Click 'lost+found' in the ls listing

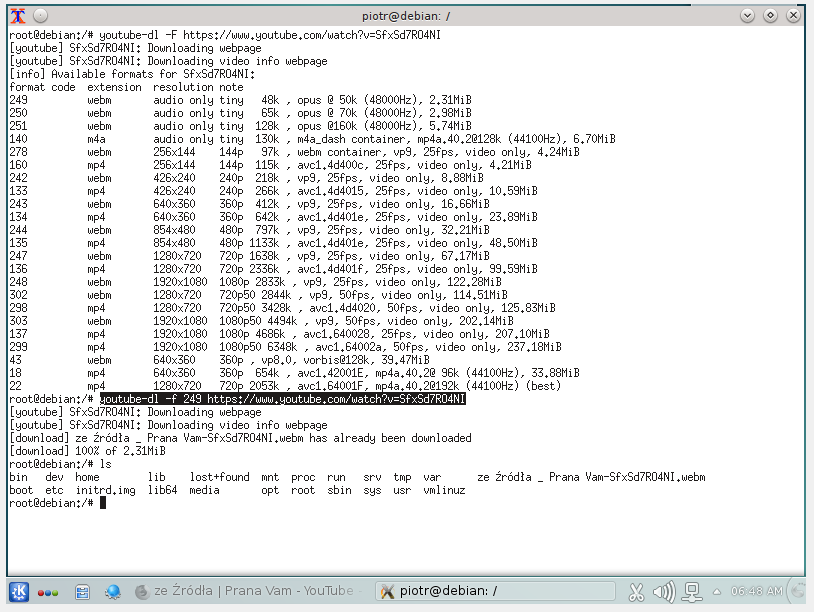tap(219, 477)
